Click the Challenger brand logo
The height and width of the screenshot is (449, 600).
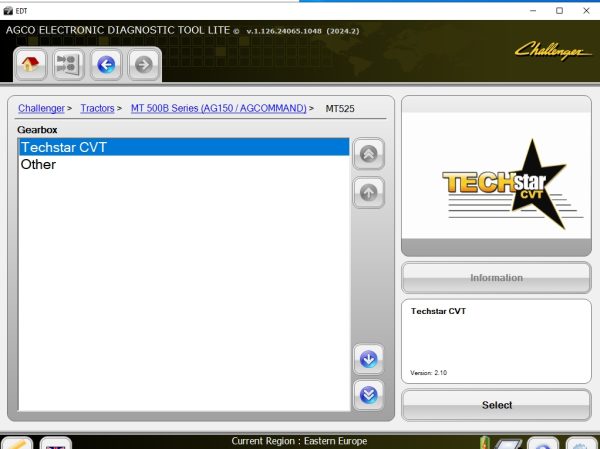[553, 51]
